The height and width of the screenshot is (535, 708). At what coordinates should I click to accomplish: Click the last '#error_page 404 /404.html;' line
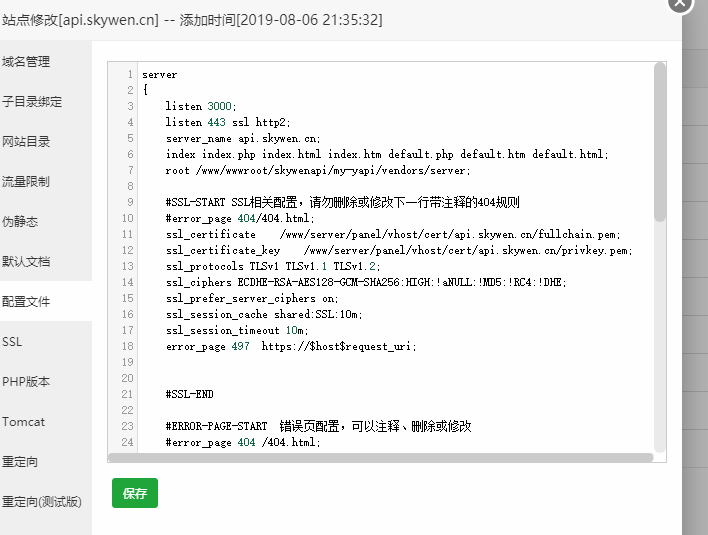[243, 442]
